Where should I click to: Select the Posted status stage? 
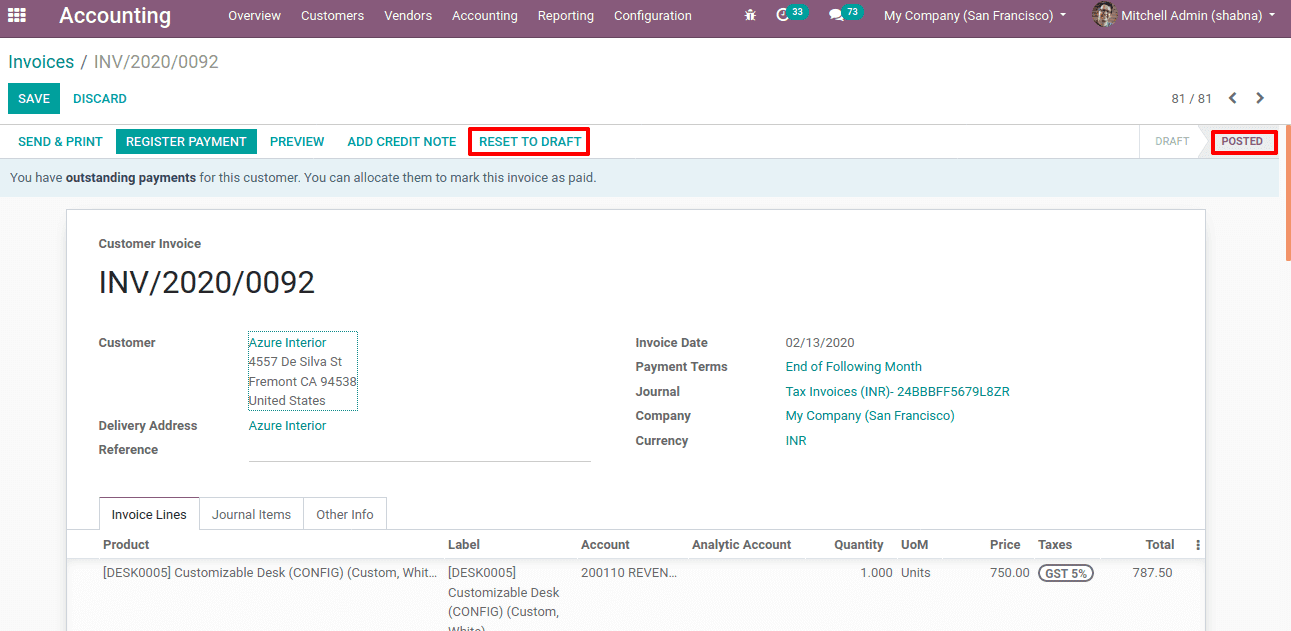point(1243,142)
